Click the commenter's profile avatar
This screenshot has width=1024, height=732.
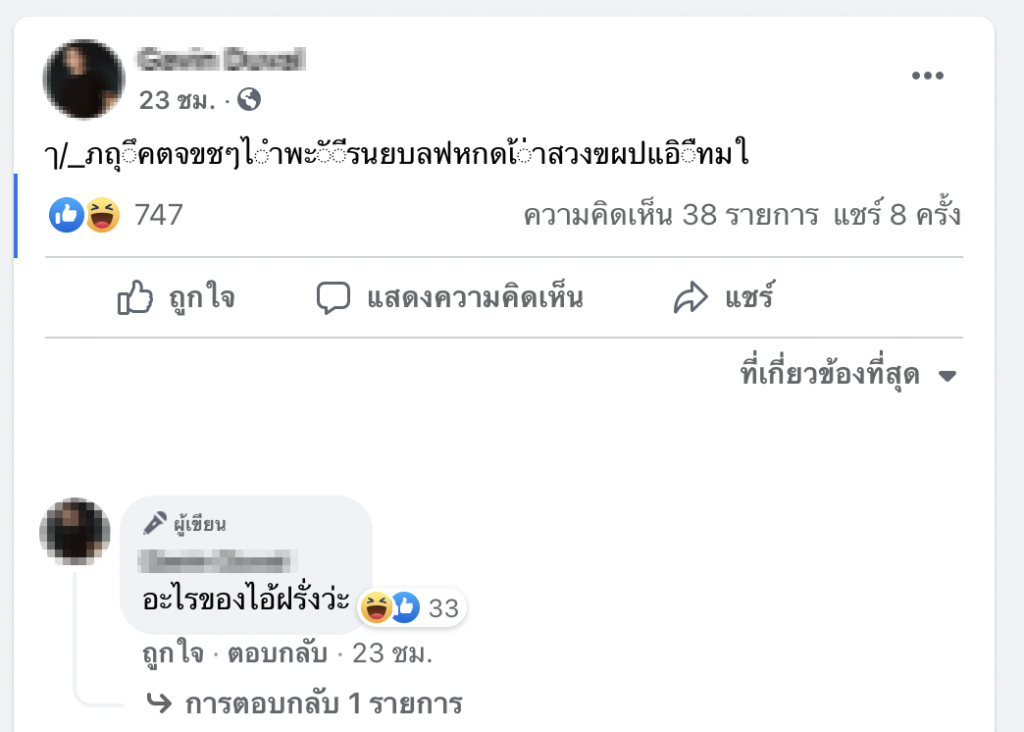[x=75, y=532]
